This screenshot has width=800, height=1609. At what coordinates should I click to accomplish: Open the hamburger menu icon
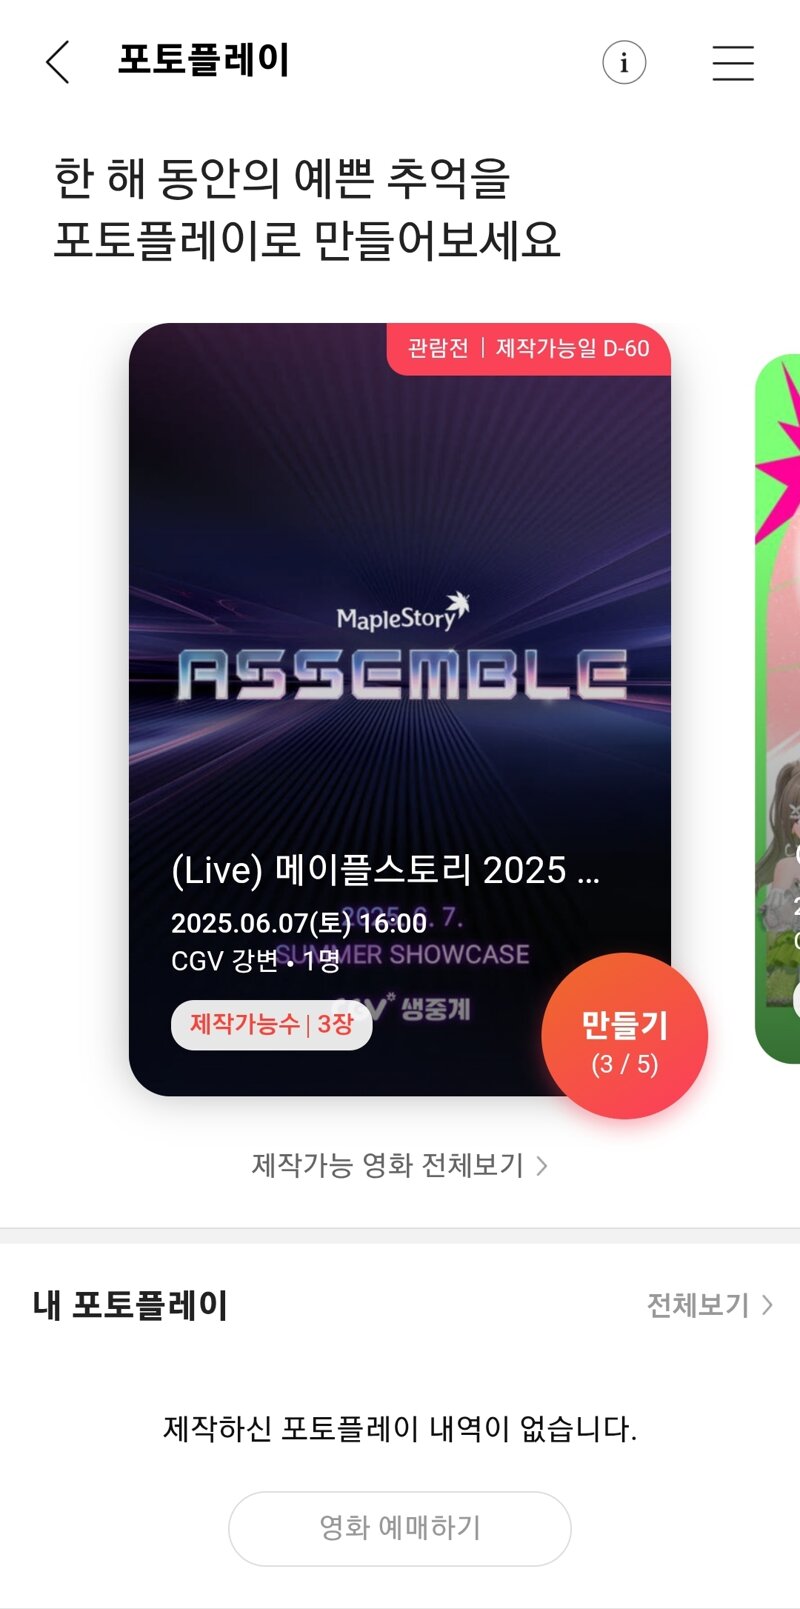point(733,62)
